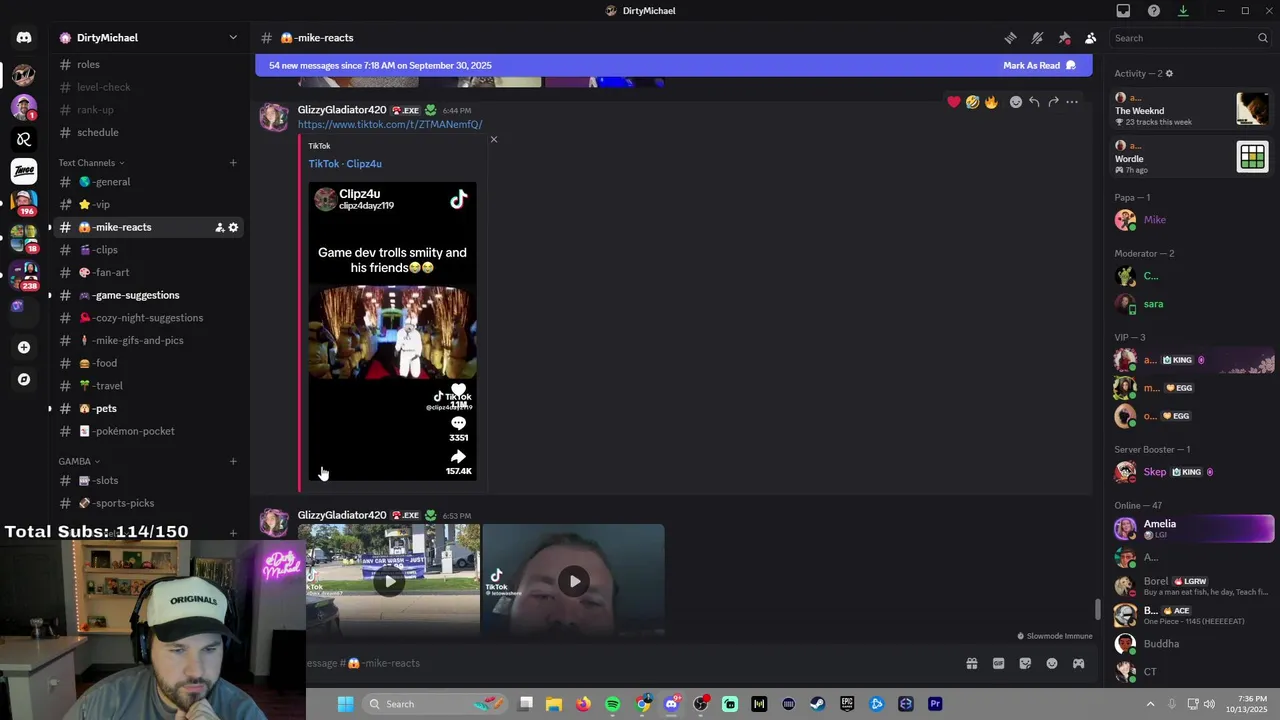The width and height of the screenshot is (1280, 720).
Task: Click green download update icon
Action: (x=1183, y=11)
